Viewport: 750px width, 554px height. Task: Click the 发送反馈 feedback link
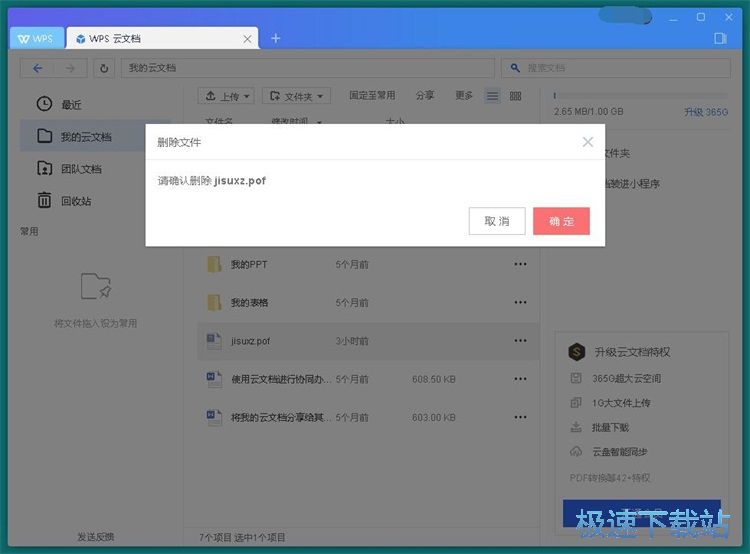[96, 537]
